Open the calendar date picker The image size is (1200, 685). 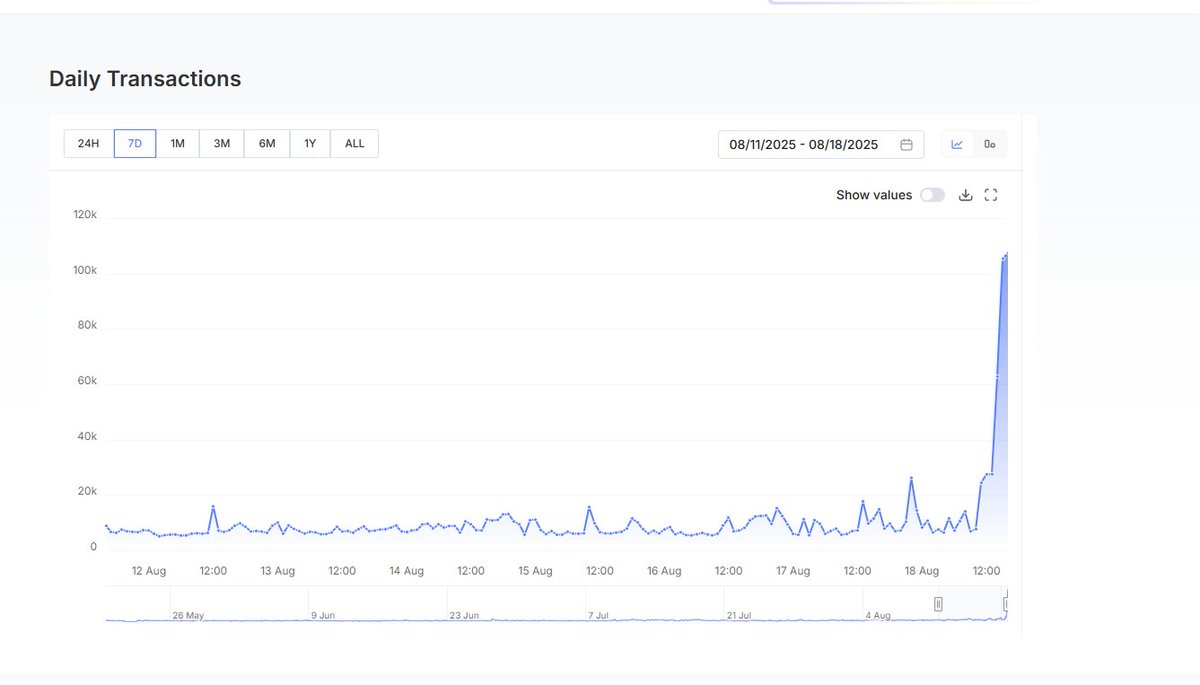tap(906, 144)
